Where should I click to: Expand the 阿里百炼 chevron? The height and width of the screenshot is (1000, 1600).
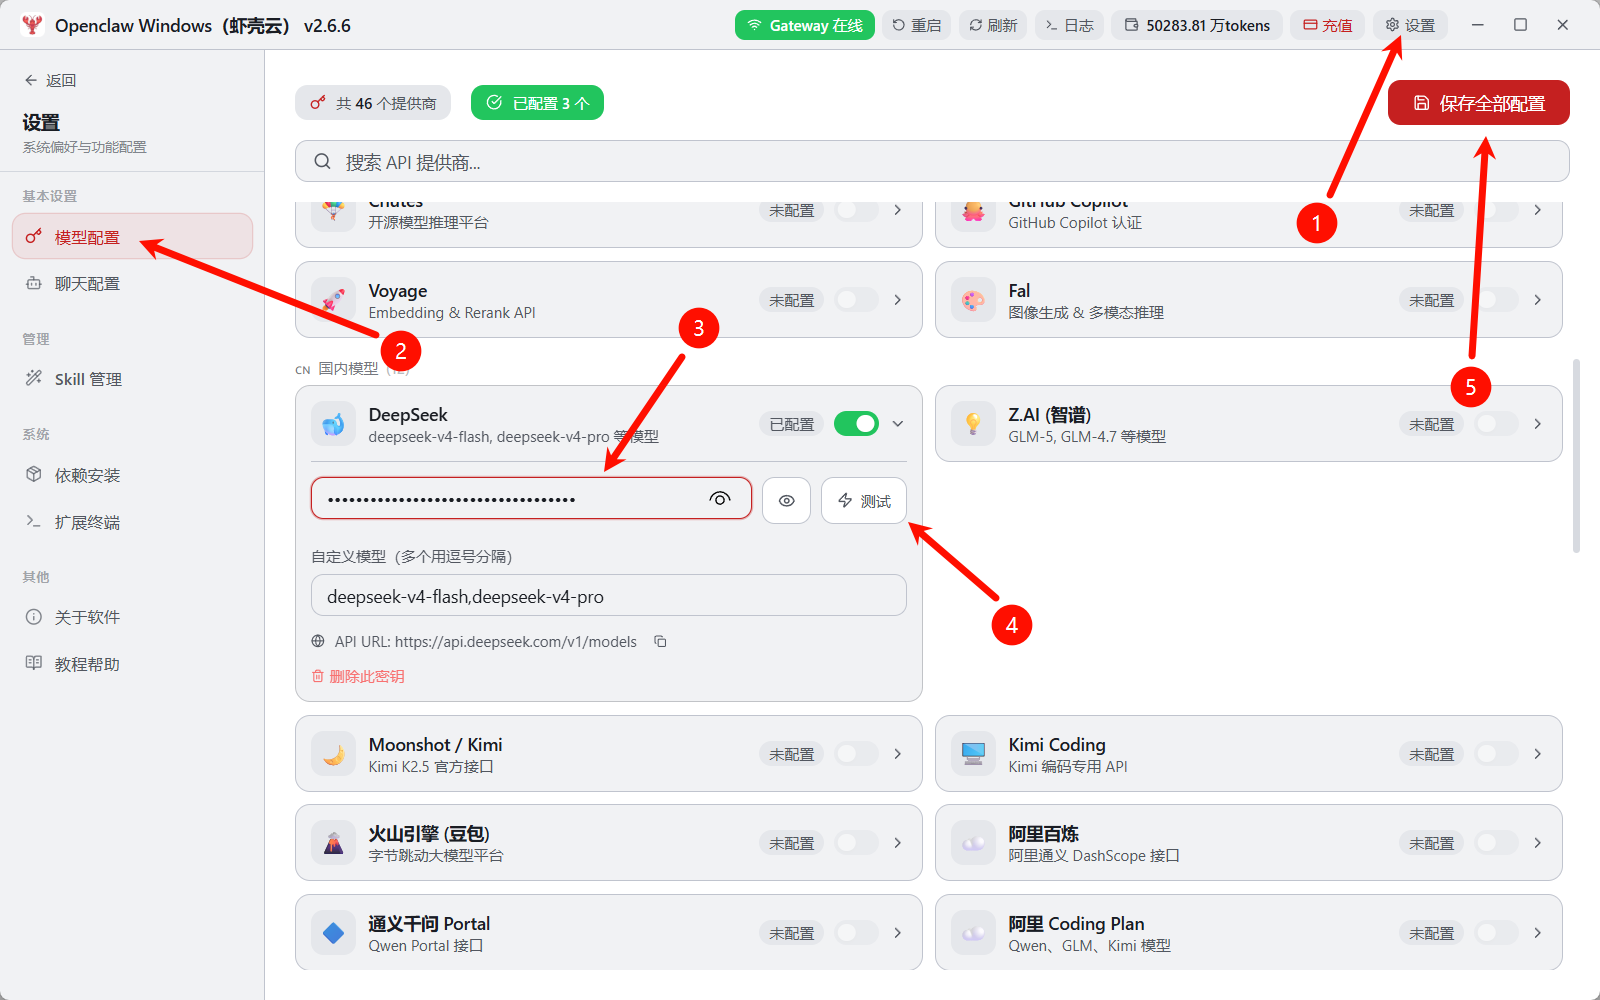tap(1538, 843)
